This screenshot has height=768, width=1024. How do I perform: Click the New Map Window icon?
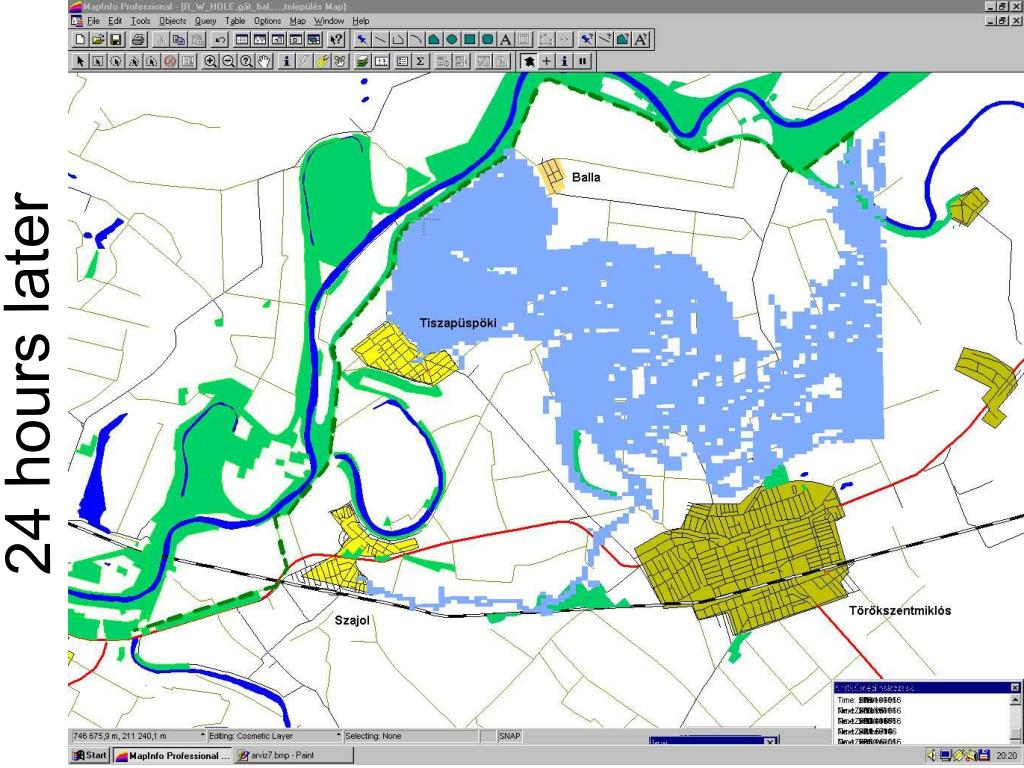260,40
